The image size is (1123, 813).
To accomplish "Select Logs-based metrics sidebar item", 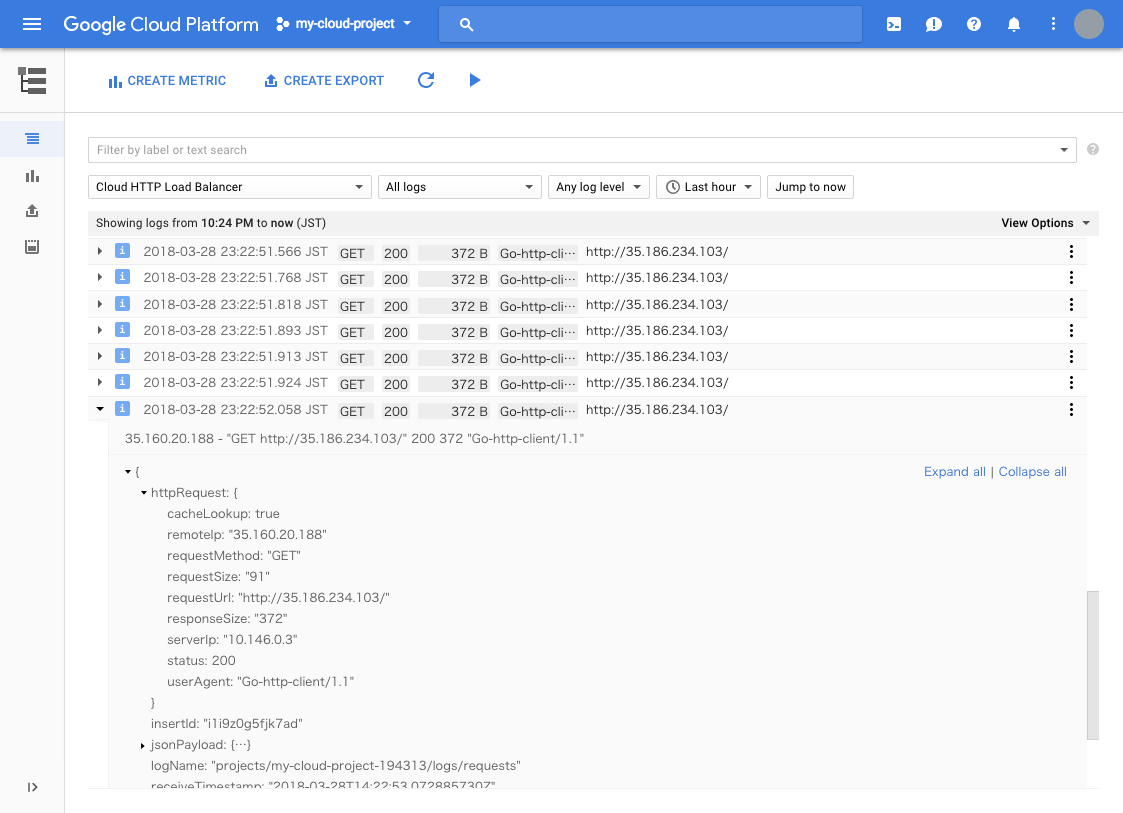I will pyautogui.click(x=32, y=175).
